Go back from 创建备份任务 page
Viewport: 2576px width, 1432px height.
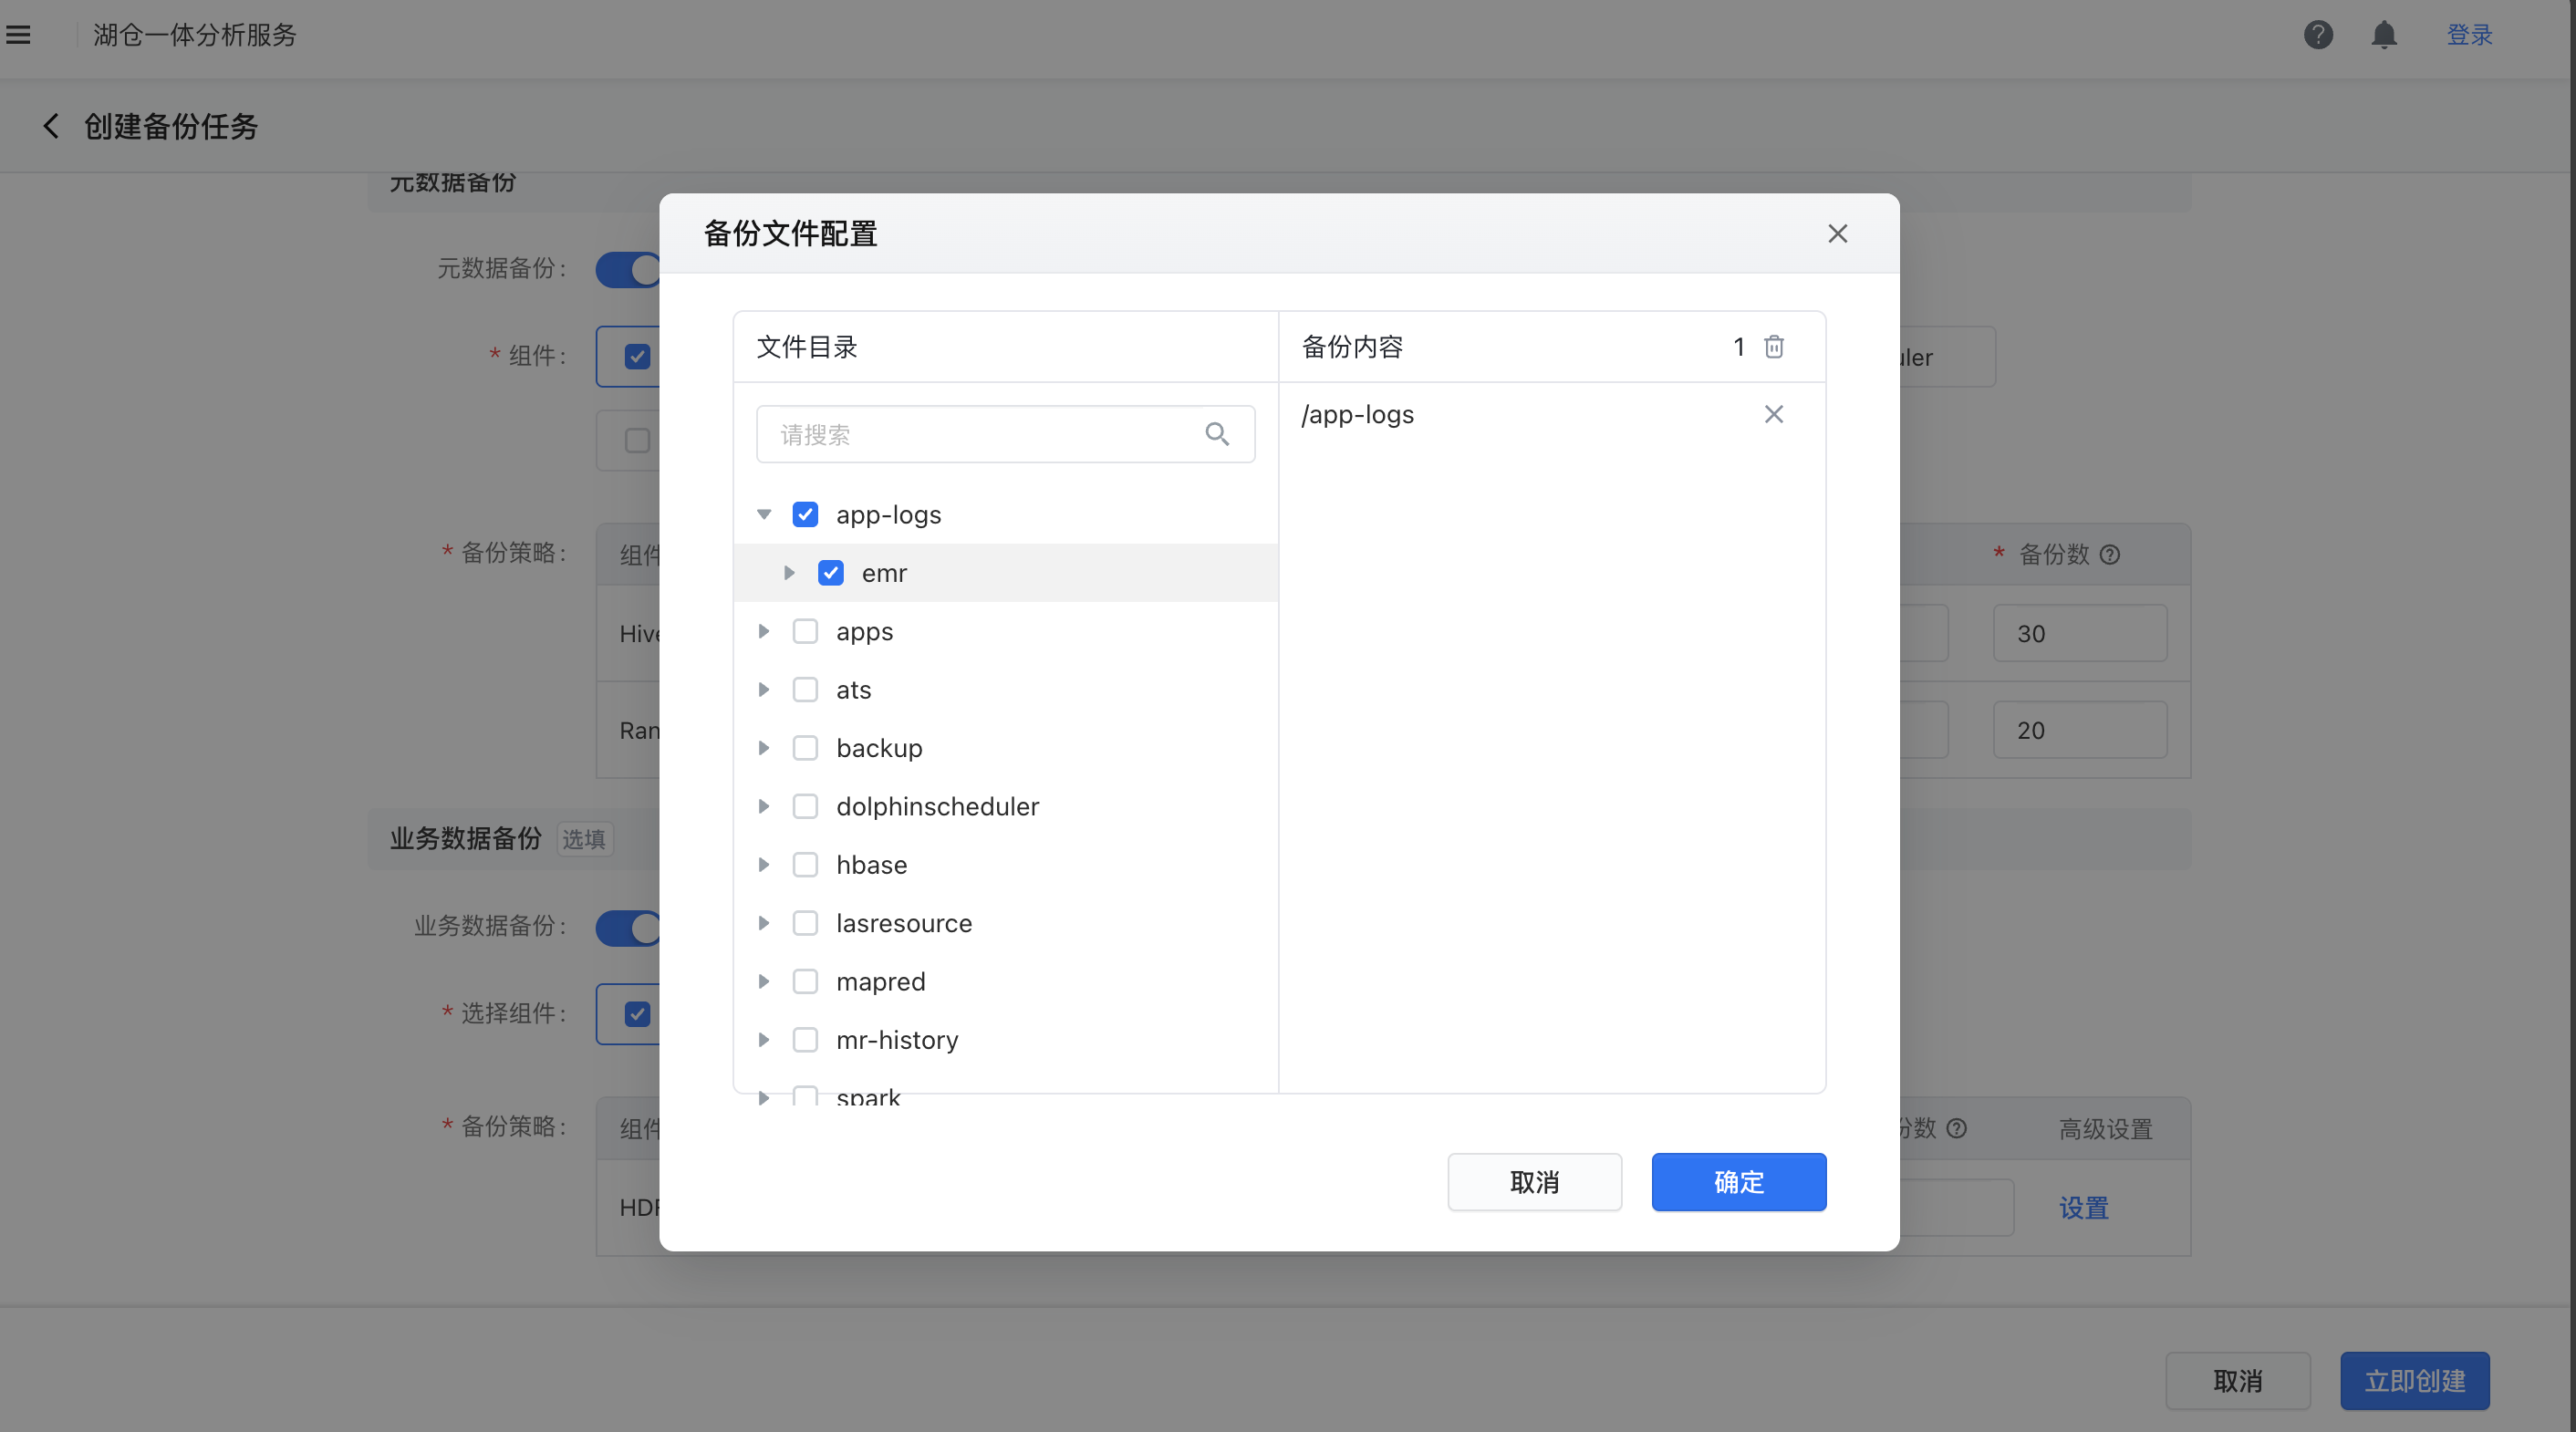(51, 126)
